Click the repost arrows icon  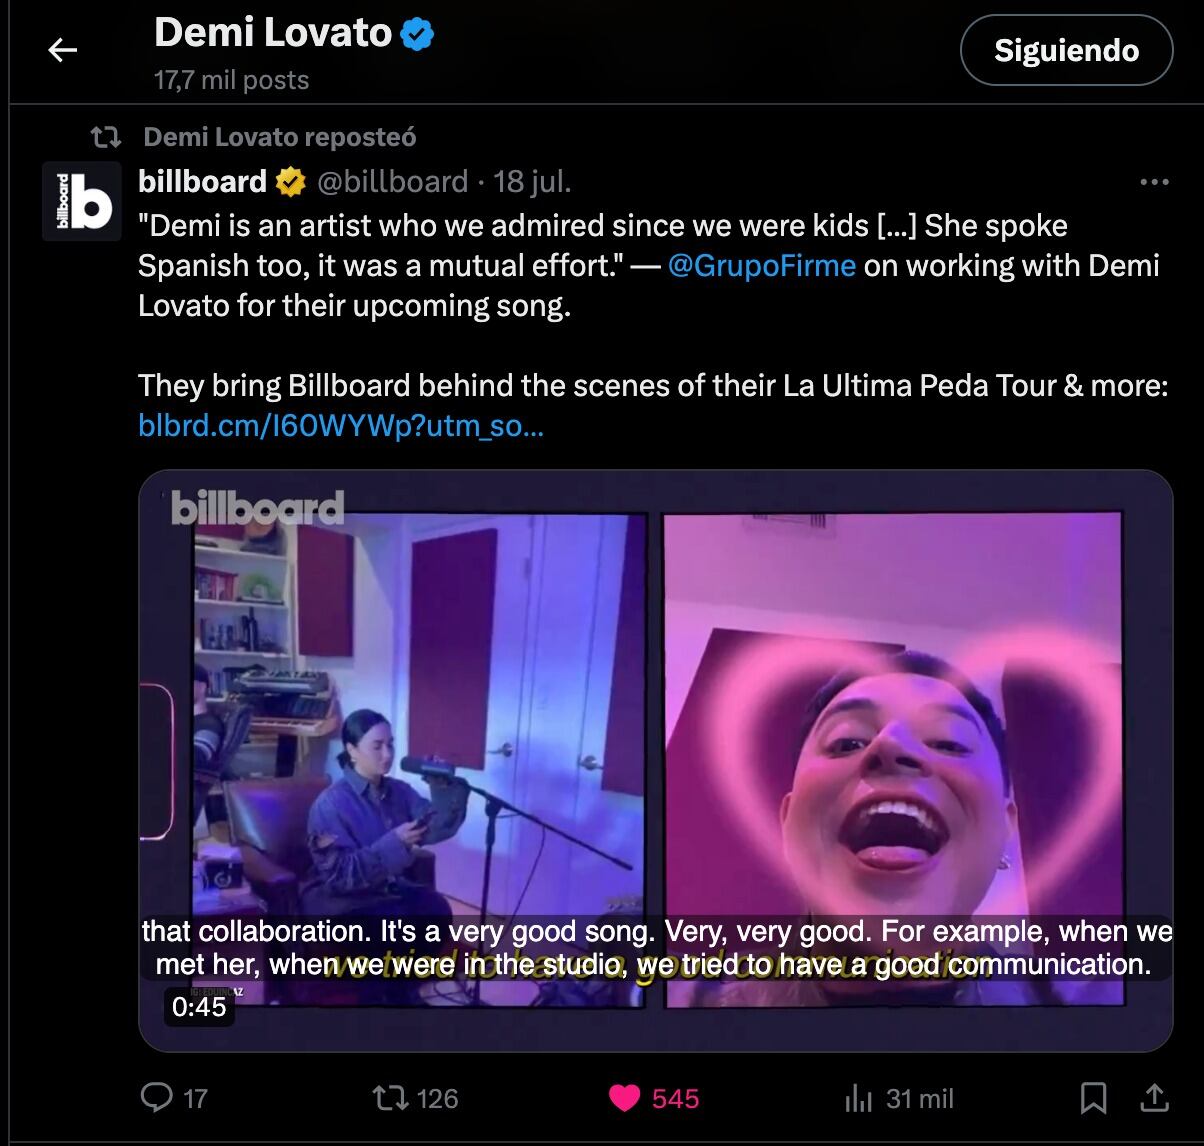pos(389,1098)
